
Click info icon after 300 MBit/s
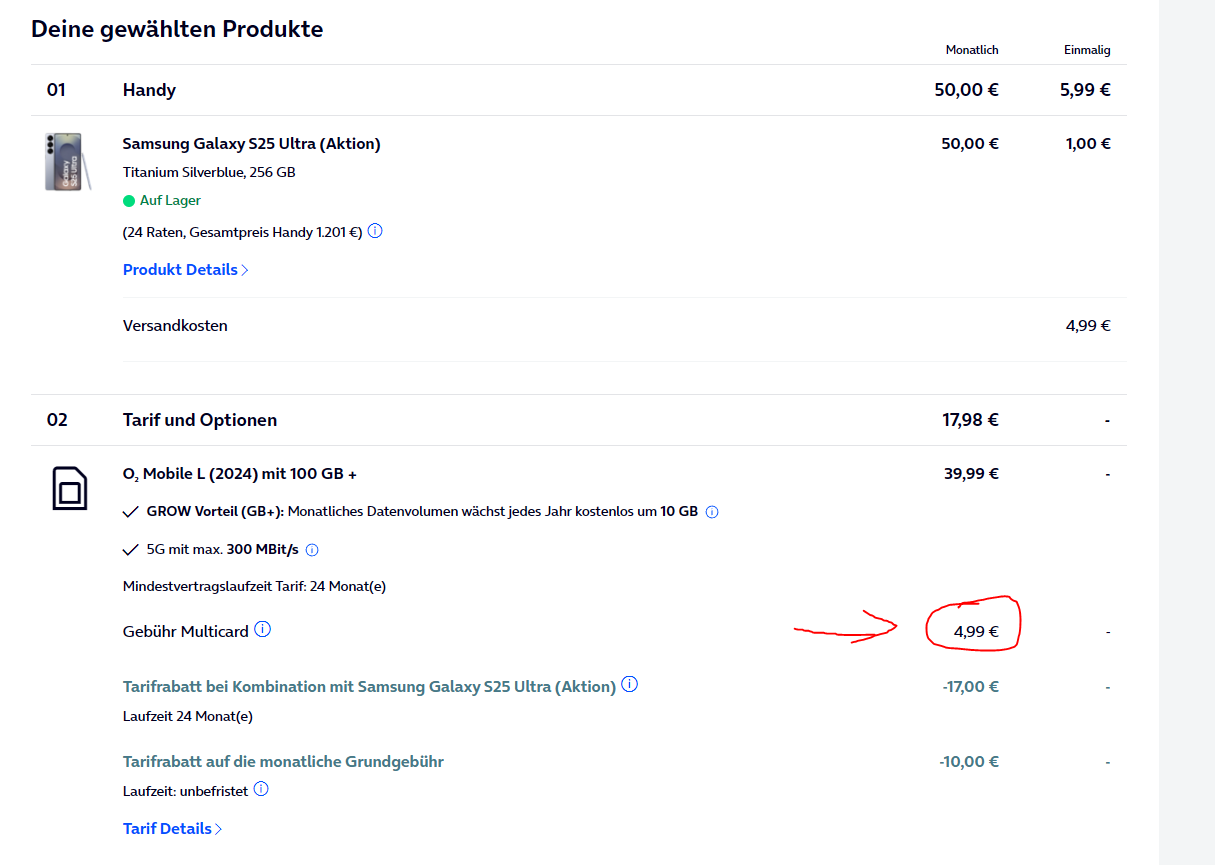[312, 550]
